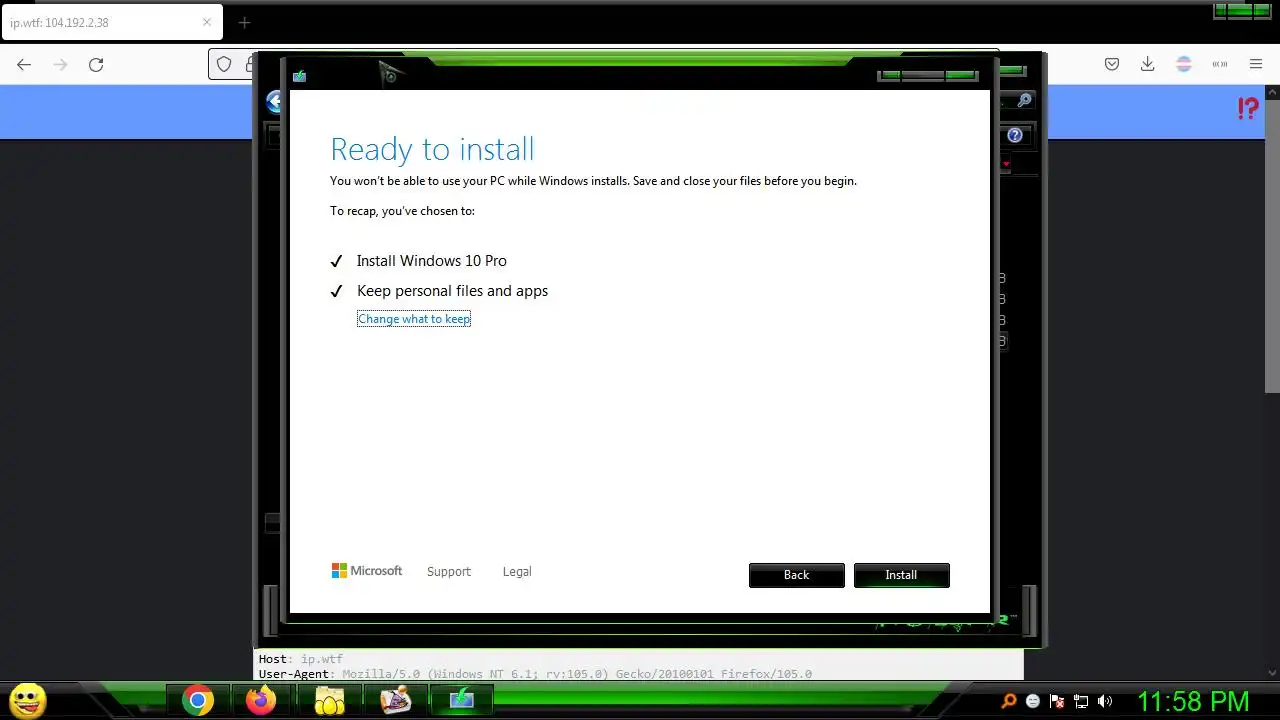Click the Firefox tracking protection shield icon

point(224,64)
